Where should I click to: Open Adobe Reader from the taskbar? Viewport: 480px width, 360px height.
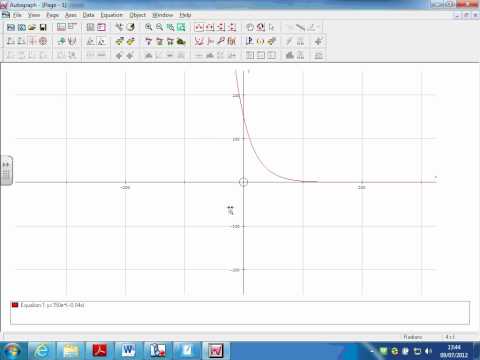click(100, 351)
